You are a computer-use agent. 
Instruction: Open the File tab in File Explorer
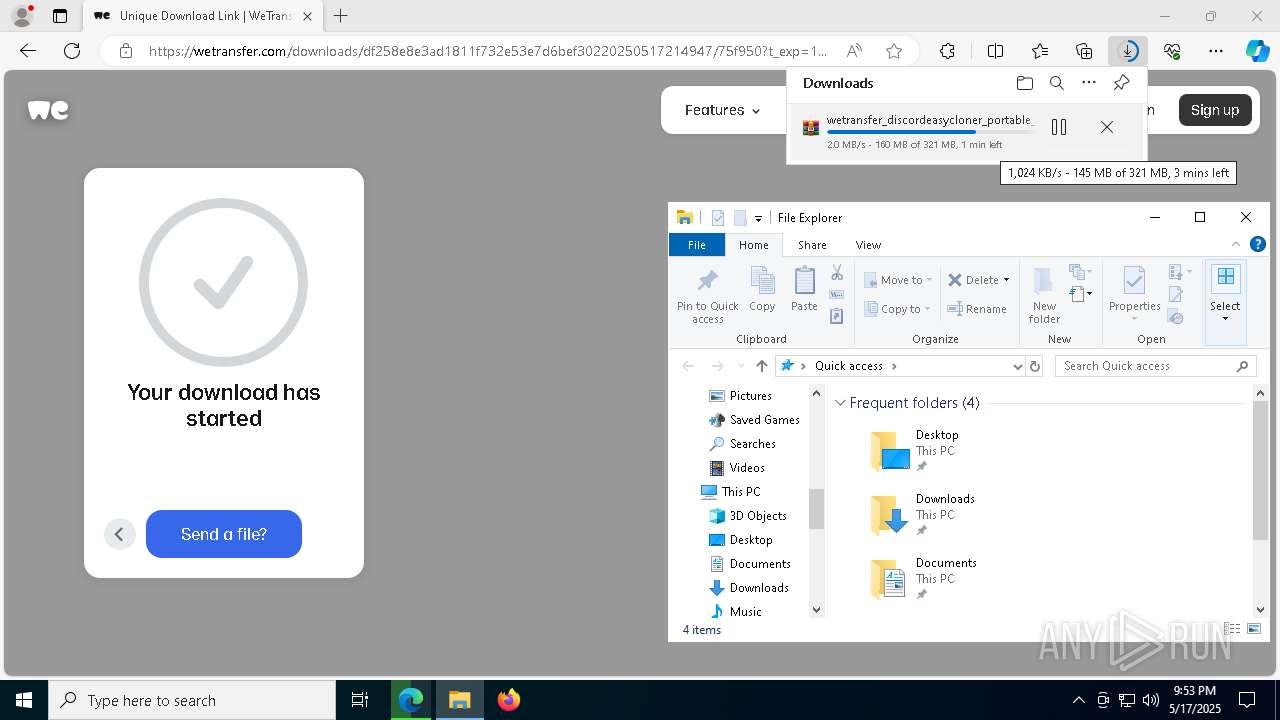point(697,245)
